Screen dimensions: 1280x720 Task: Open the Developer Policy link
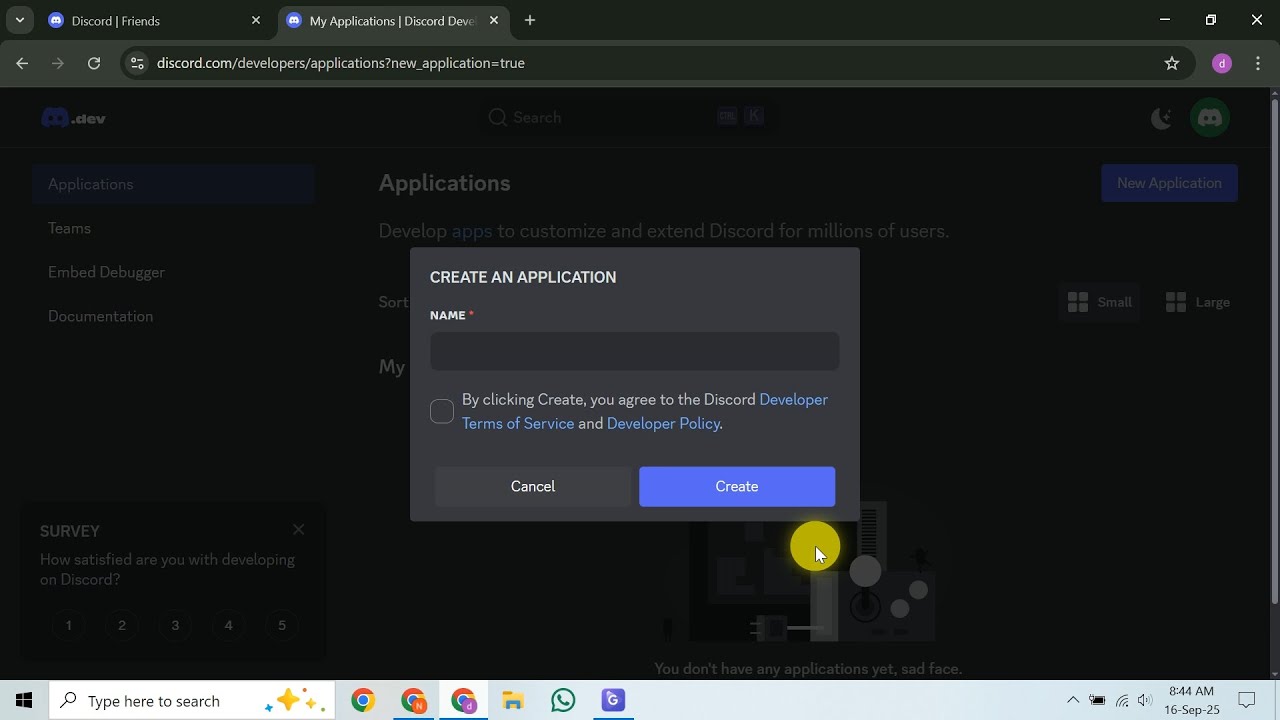[x=662, y=423]
